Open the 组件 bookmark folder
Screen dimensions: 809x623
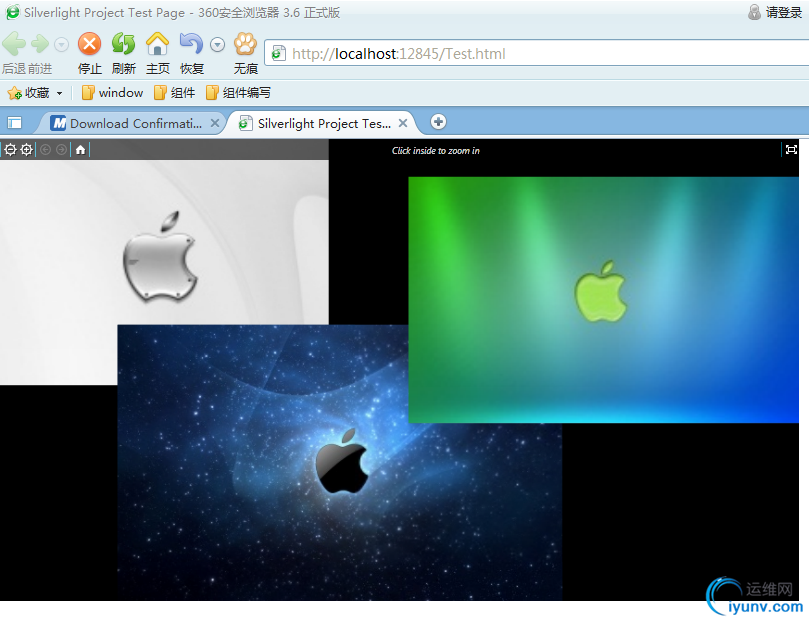click(174, 93)
